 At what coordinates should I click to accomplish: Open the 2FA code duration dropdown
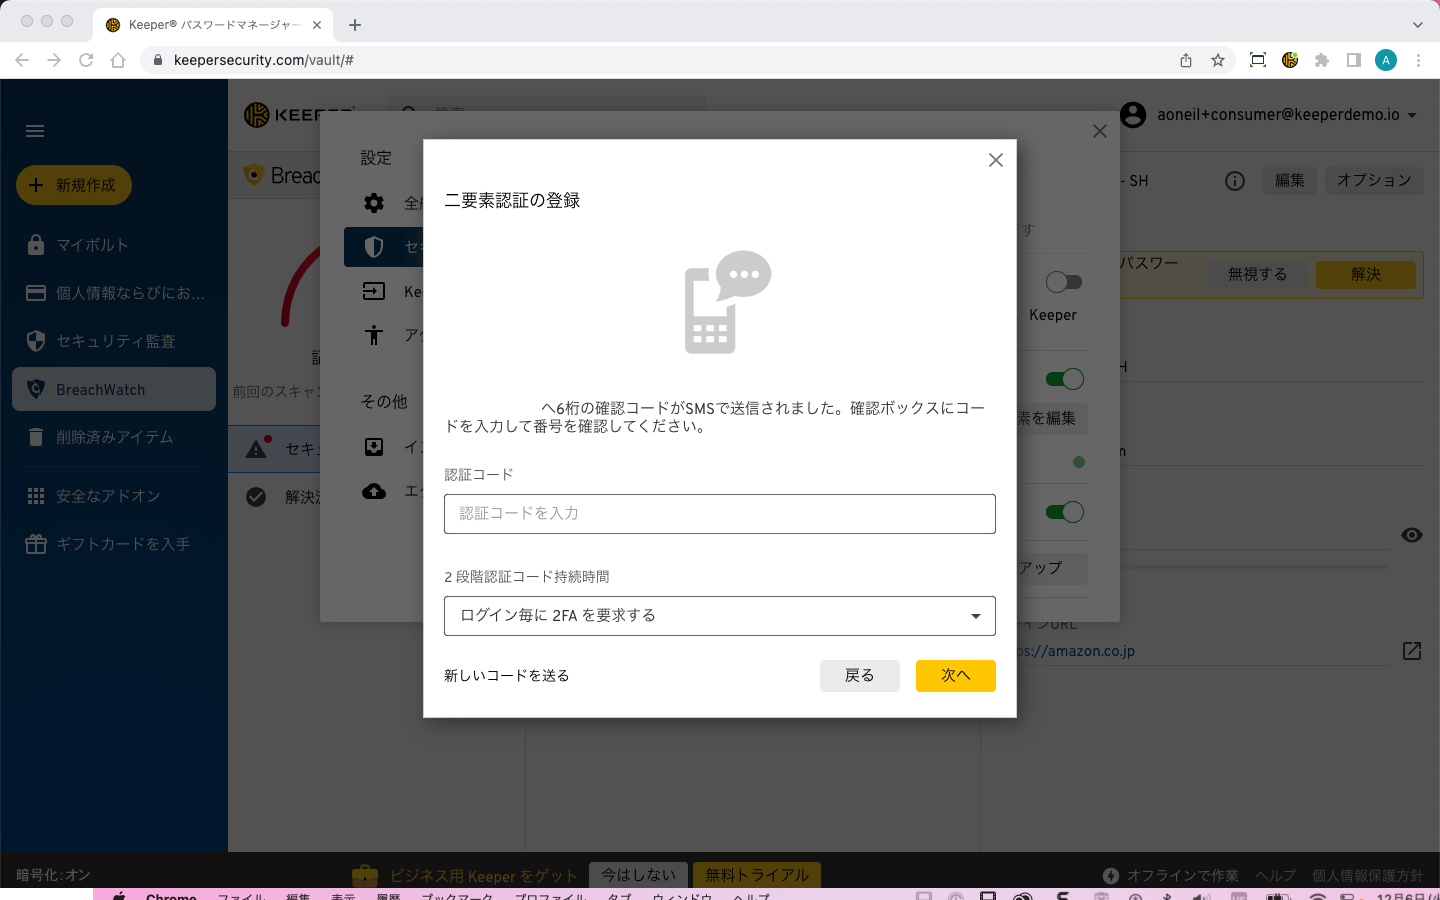(719, 616)
